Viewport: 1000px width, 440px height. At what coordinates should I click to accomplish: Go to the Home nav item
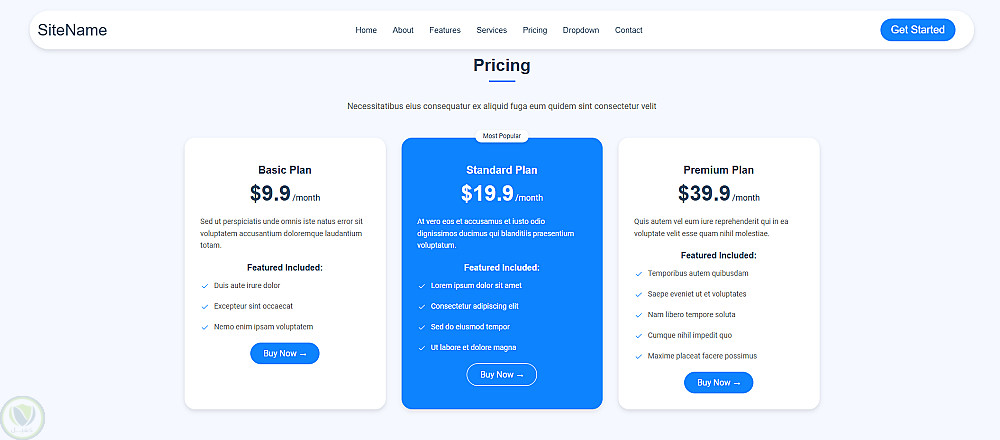coord(366,30)
